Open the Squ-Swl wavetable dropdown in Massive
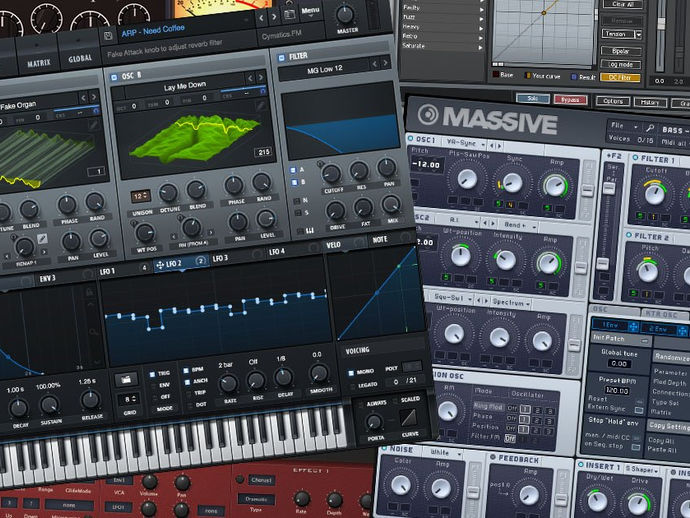The width and height of the screenshot is (690, 518). (x=453, y=298)
